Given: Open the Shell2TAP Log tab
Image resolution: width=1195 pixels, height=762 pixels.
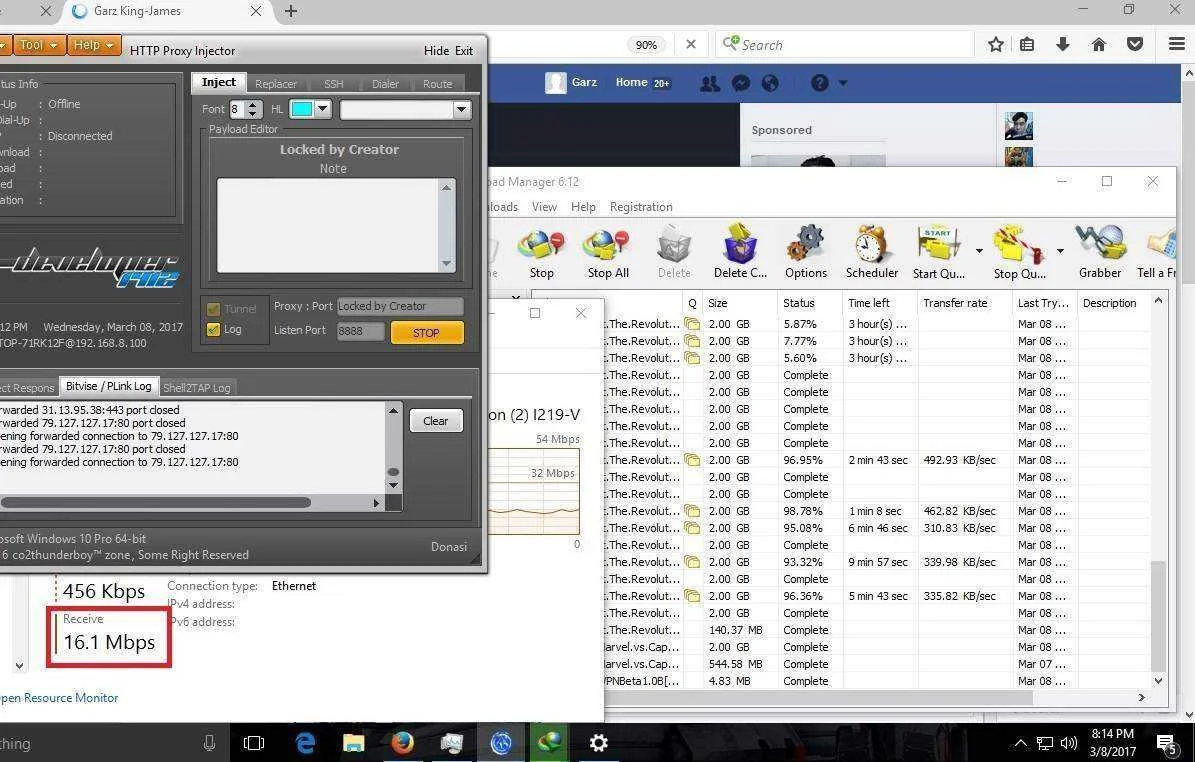Looking at the screenshot, I should [197, 388].
